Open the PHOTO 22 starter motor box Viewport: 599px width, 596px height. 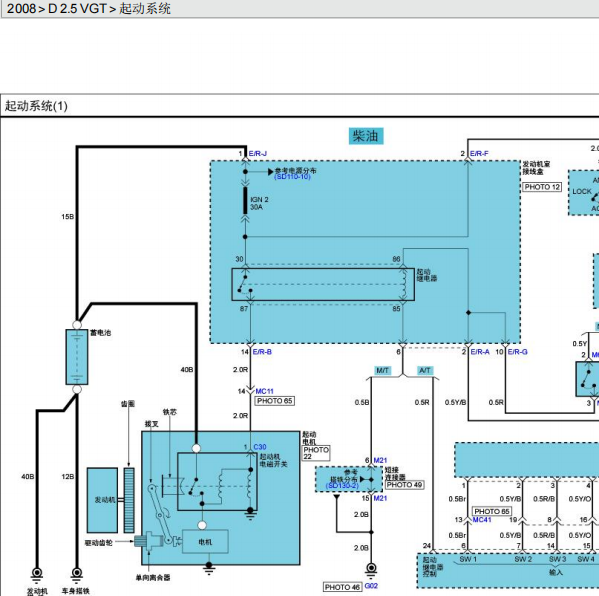pyautogui.click(x=316, y=453)
